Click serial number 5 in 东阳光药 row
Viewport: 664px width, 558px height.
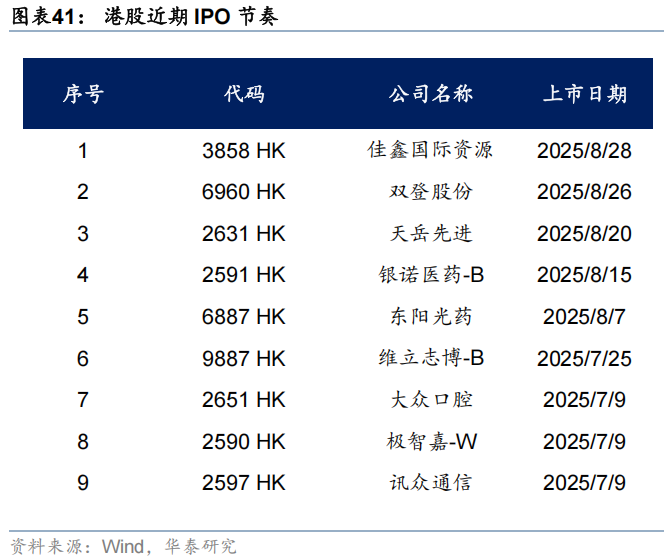click(x=83, y=317)
